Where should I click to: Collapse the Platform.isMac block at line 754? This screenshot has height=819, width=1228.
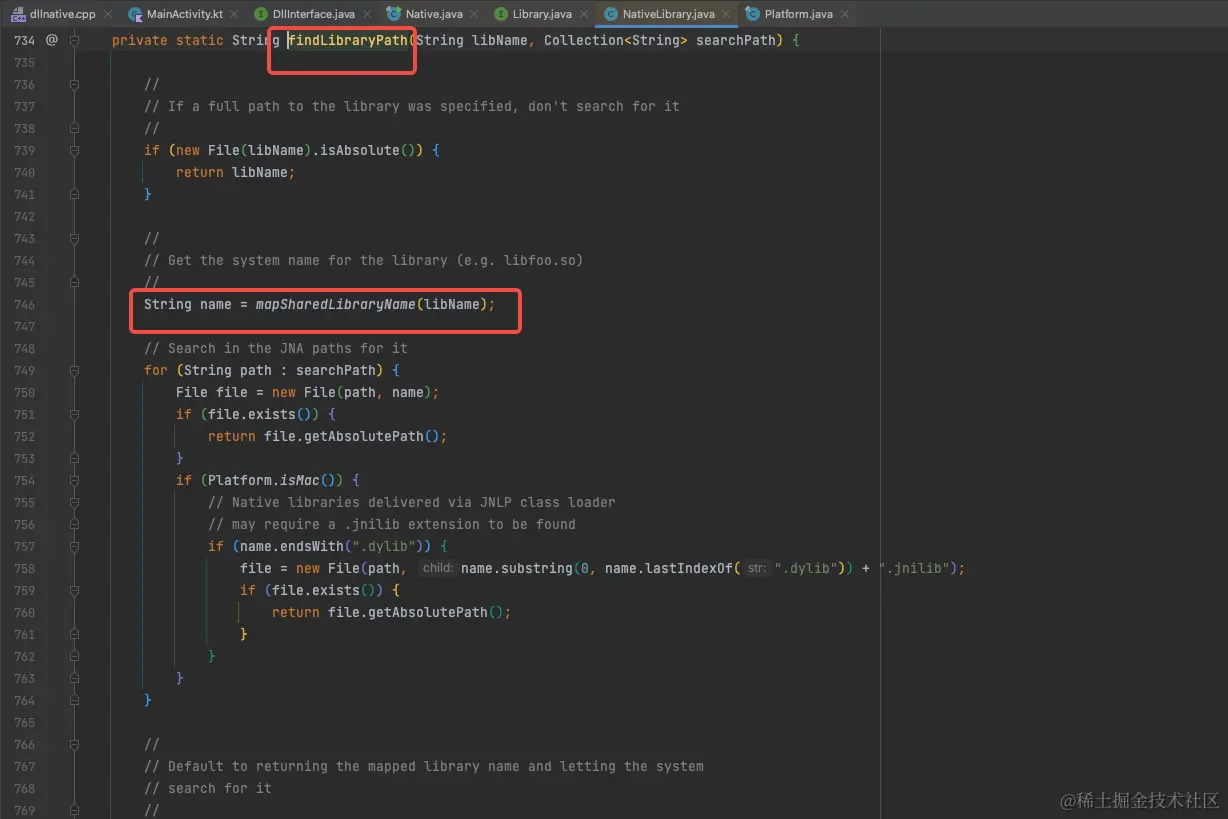[75, 481]
